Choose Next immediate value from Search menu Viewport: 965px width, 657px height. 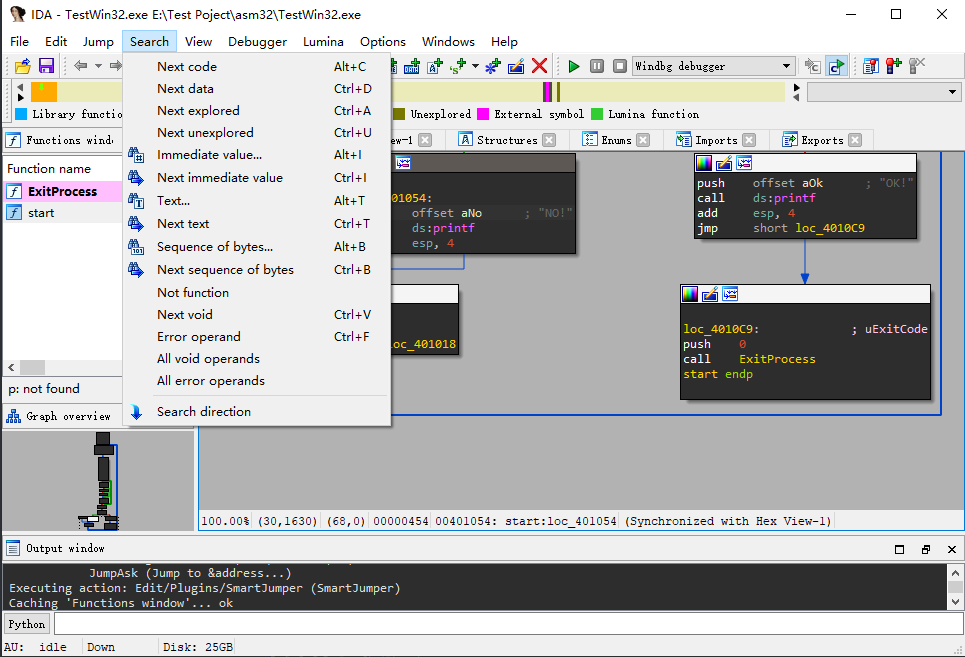point(257,178)
